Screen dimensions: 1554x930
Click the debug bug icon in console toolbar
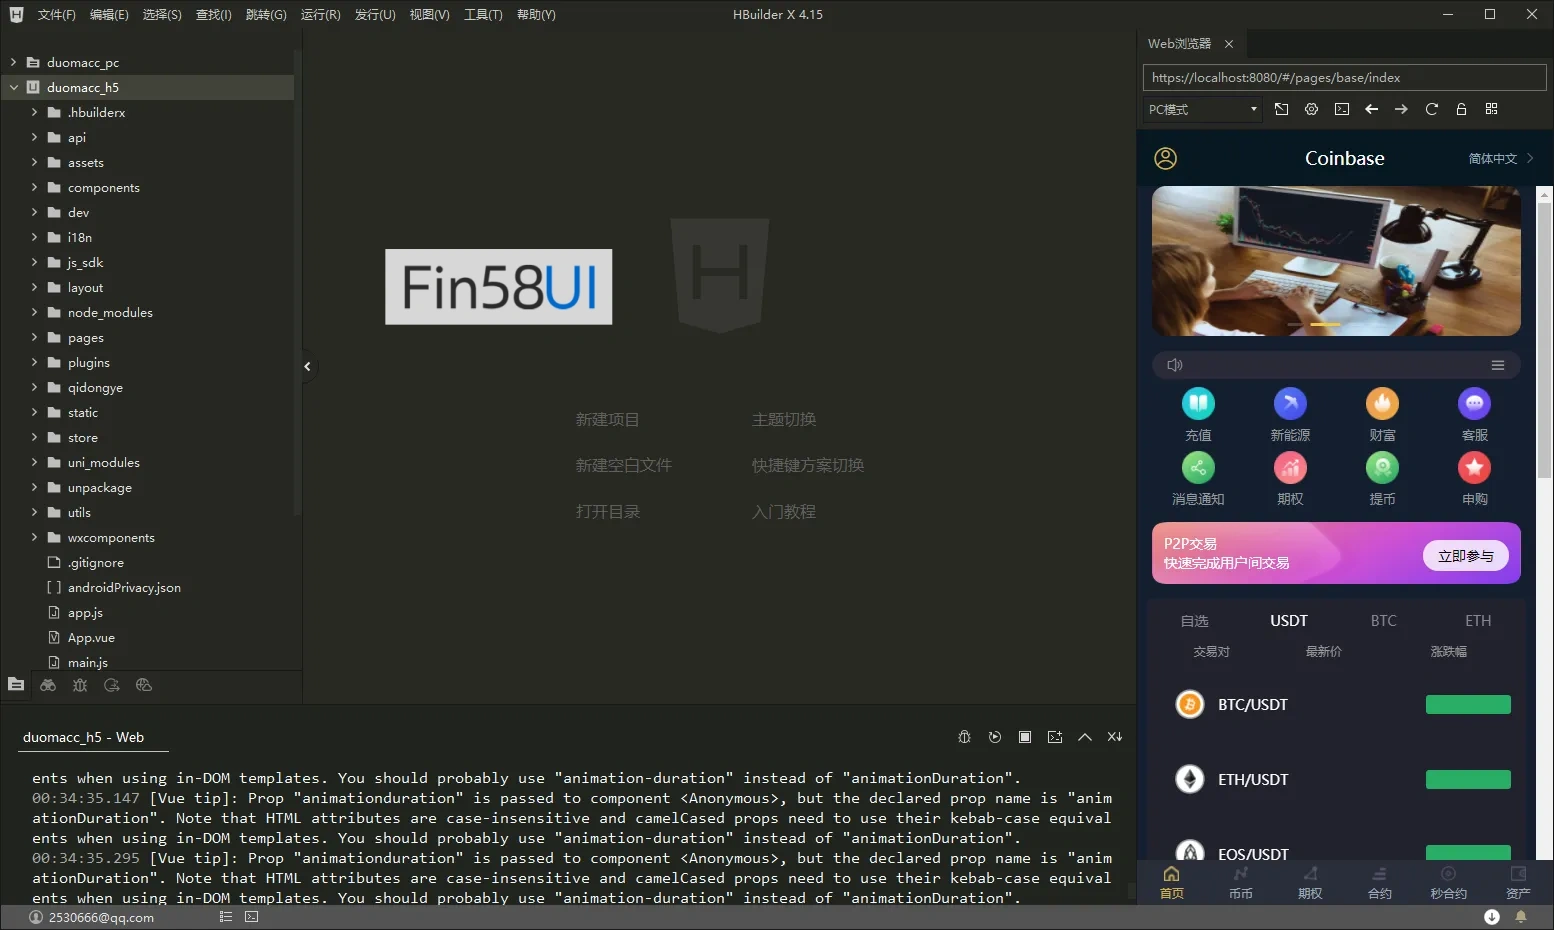(964, 737)
